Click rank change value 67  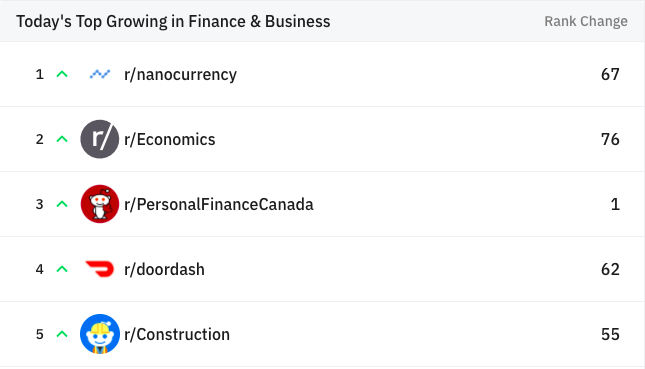(610, 74)
